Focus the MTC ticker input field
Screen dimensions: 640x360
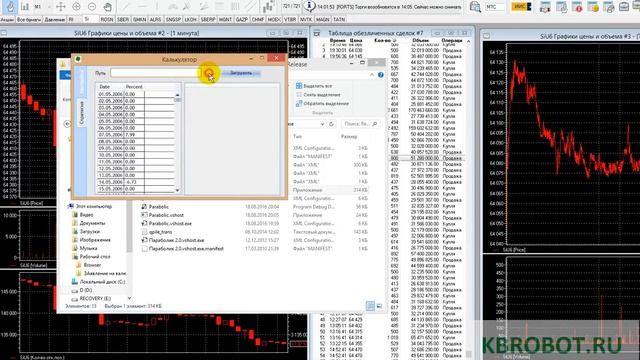[x=495, y=7]
